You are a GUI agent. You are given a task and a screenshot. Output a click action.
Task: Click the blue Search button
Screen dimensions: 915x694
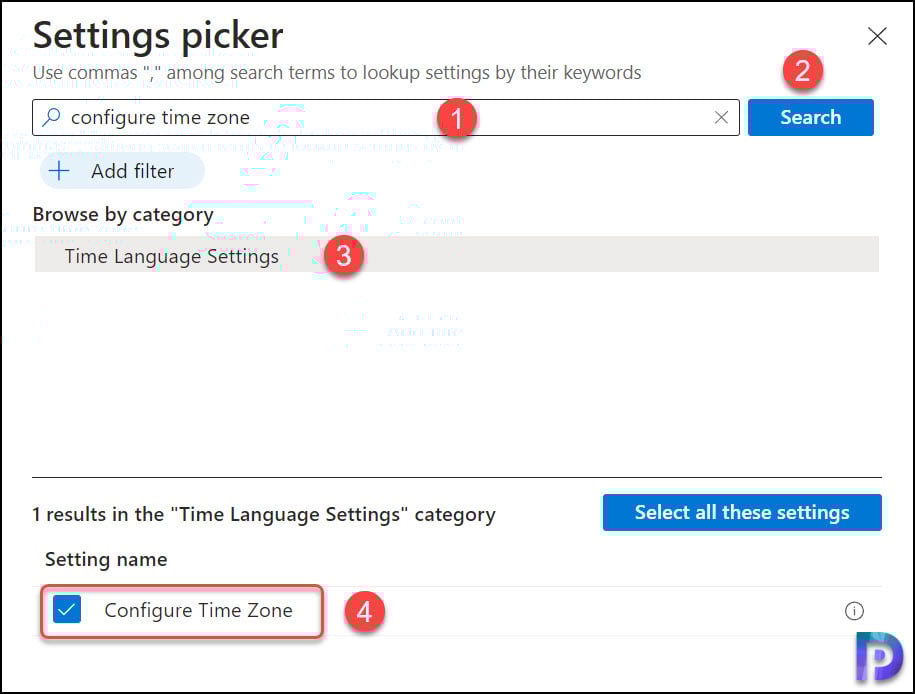pos(811,117)
